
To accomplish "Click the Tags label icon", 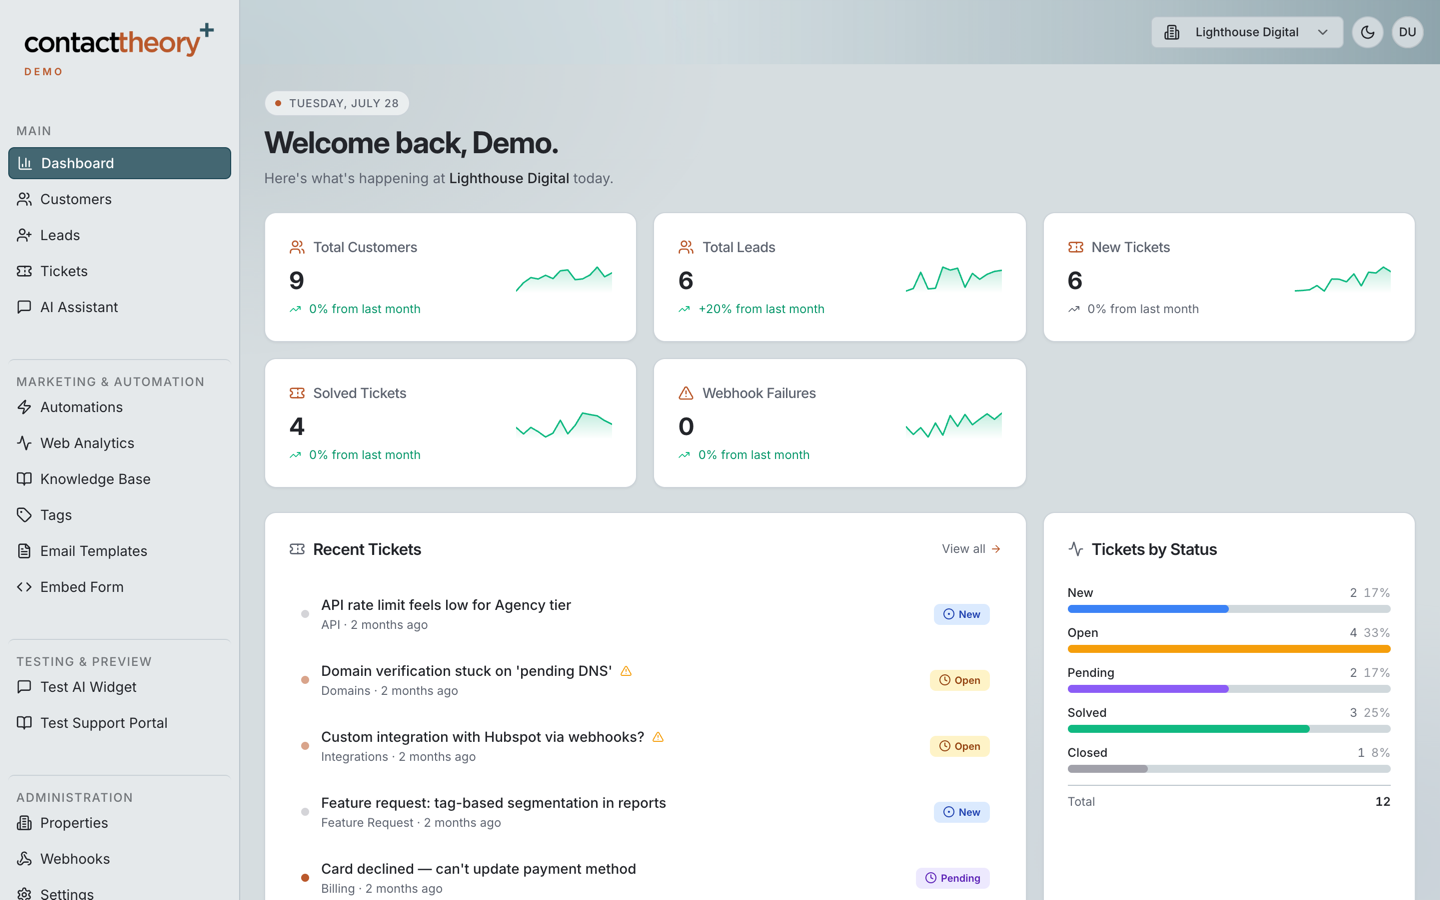I will click(x=24, y=515).
